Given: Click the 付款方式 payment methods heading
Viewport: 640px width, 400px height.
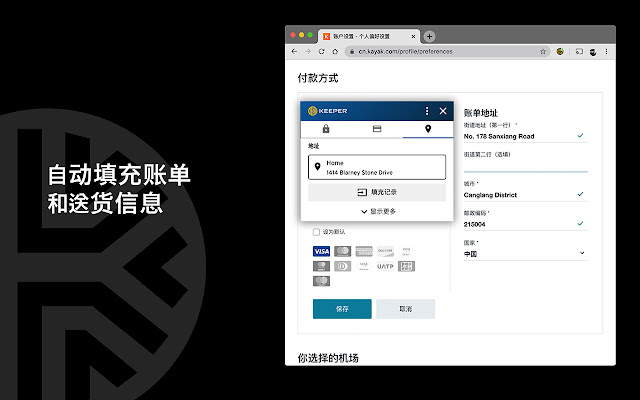Looking at the screenshot, I should click(x=318, y=78).
